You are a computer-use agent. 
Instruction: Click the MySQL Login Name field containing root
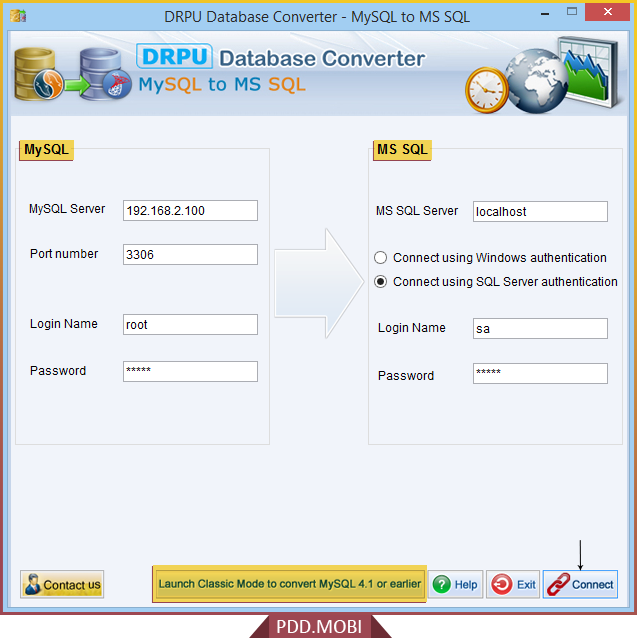pos(190,324)
